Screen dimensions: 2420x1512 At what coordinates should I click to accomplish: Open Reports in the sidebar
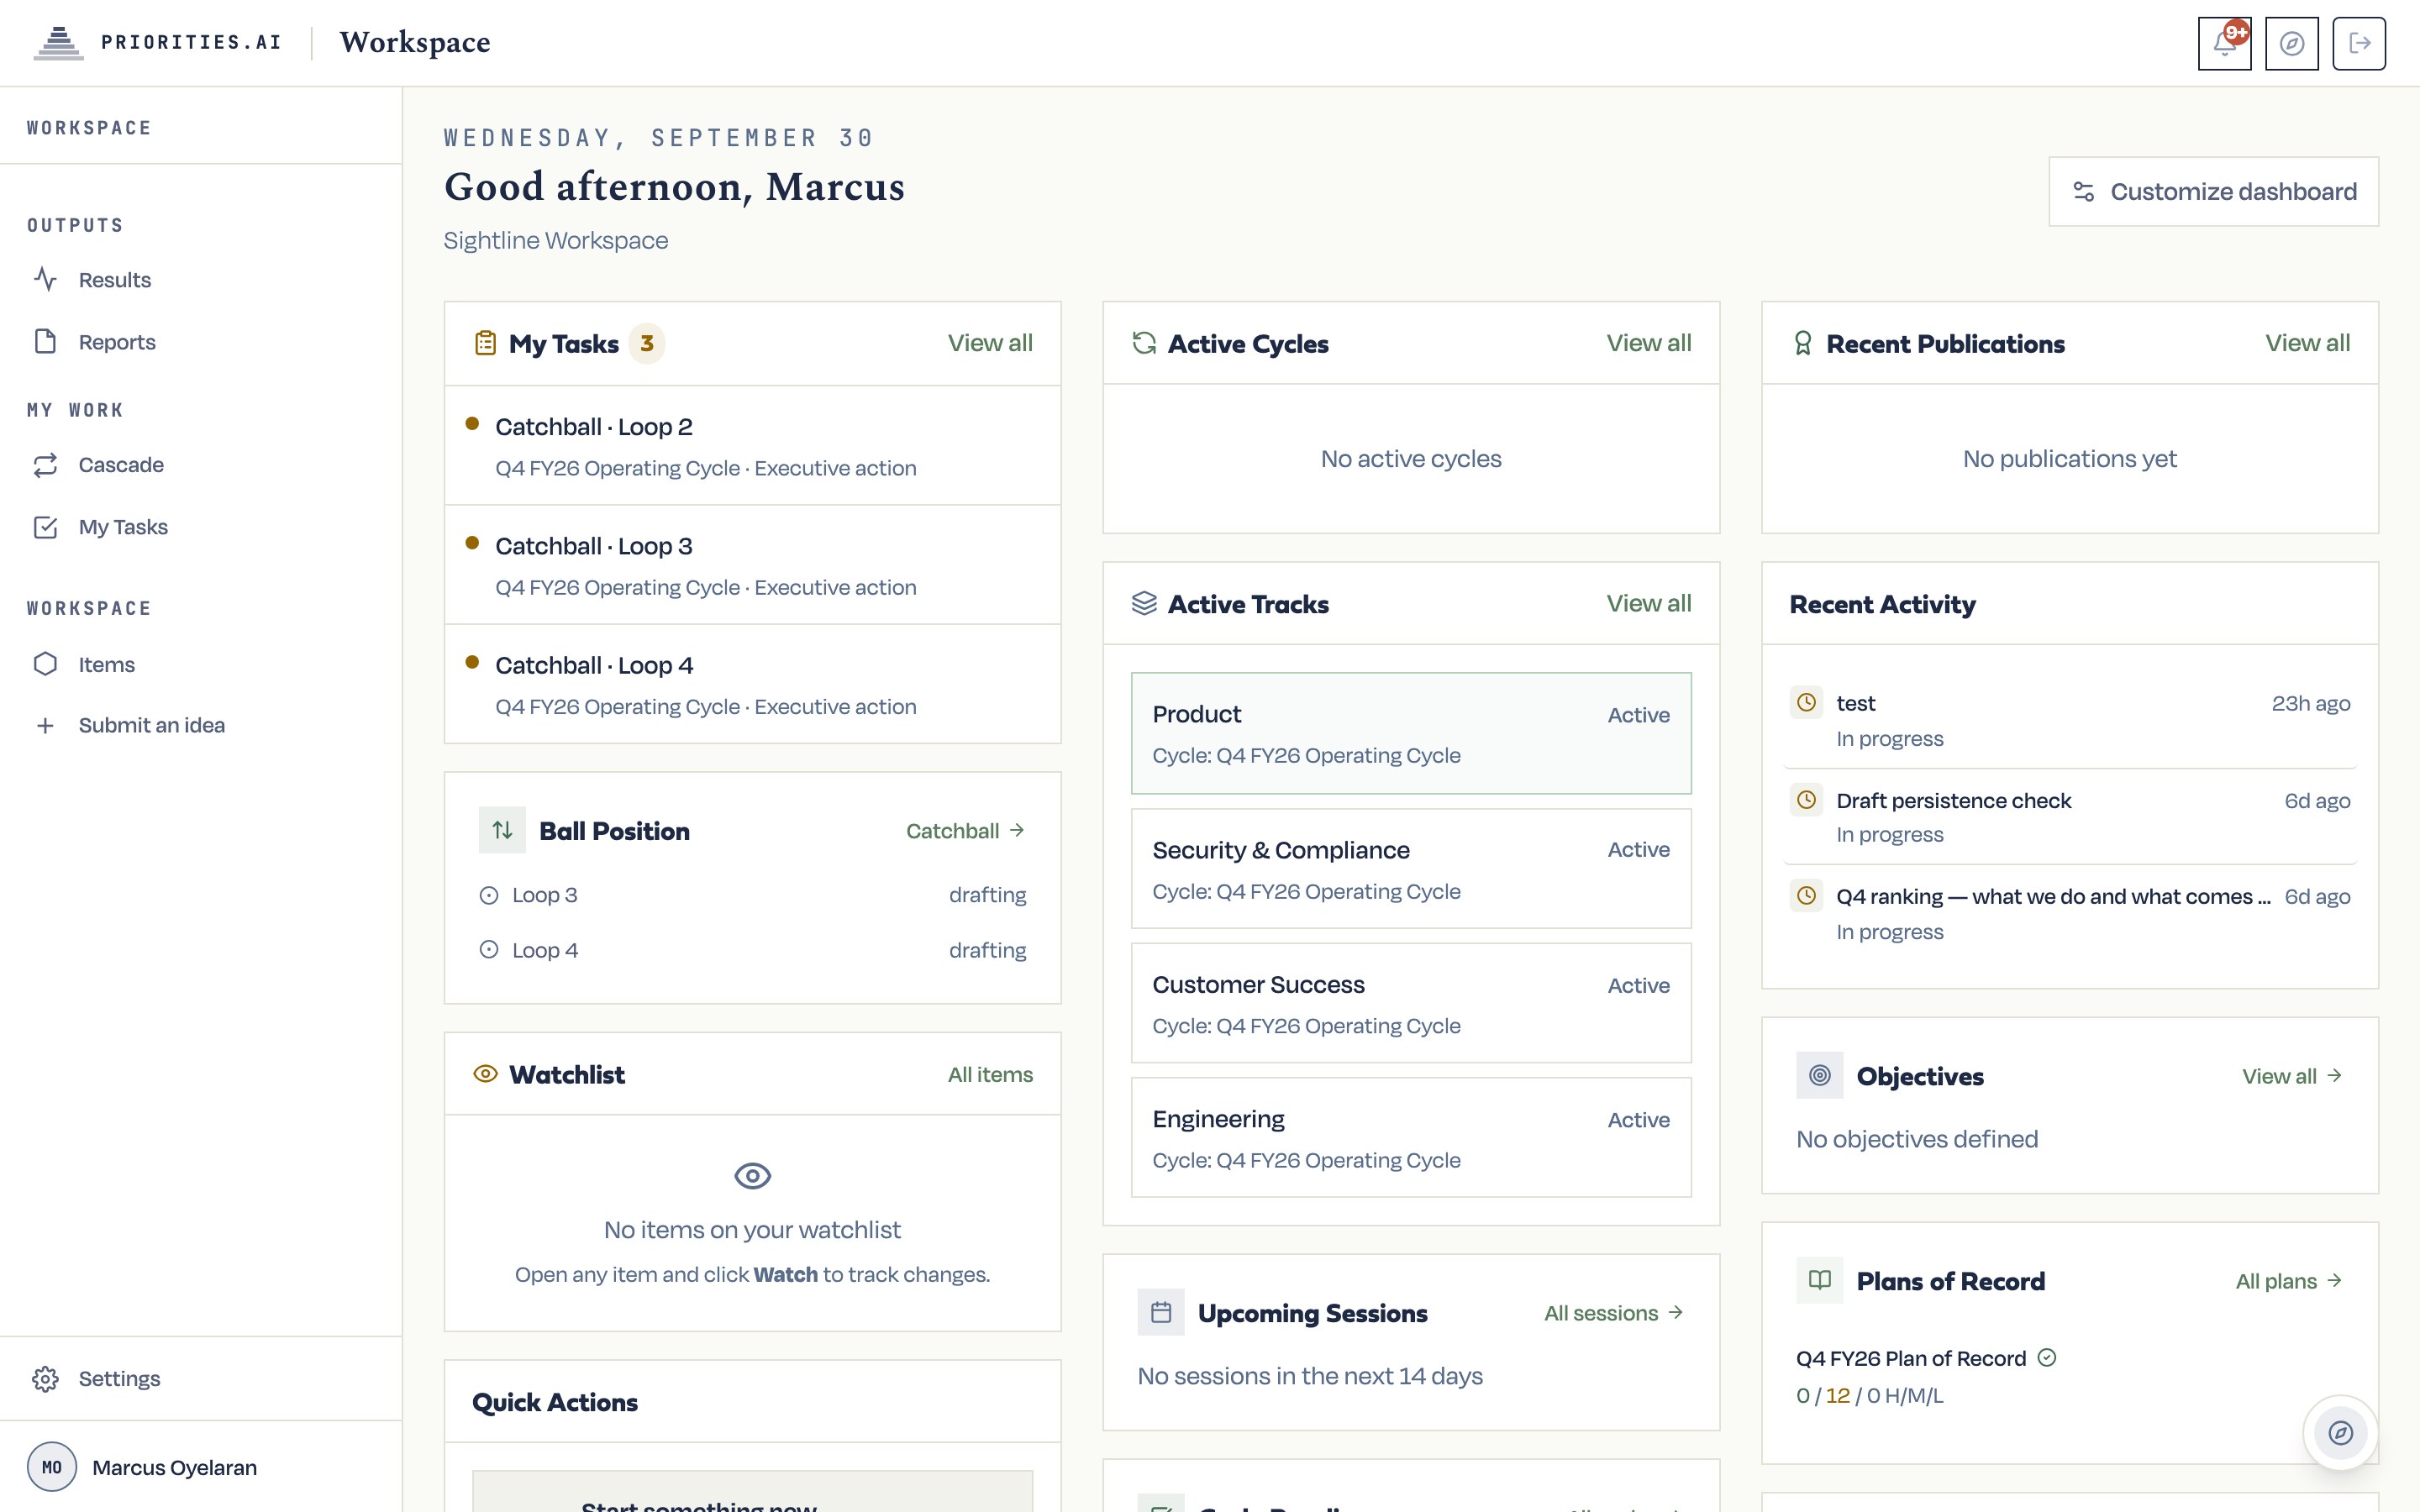(201, 342)
